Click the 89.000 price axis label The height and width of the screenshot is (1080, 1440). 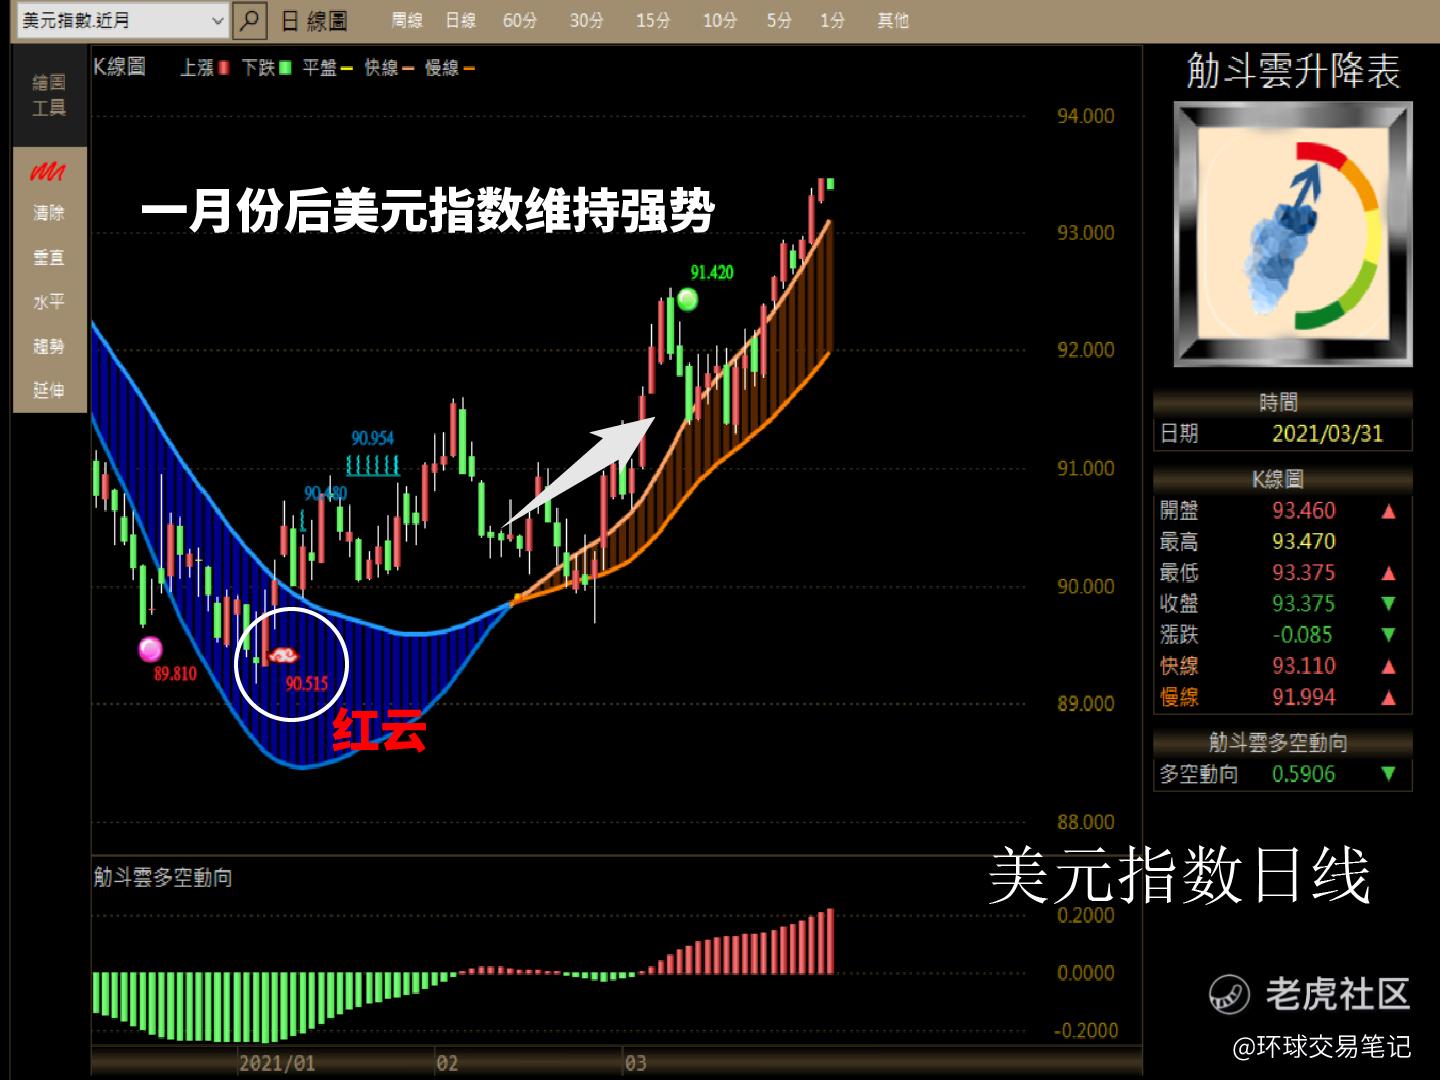point(1086,704)
